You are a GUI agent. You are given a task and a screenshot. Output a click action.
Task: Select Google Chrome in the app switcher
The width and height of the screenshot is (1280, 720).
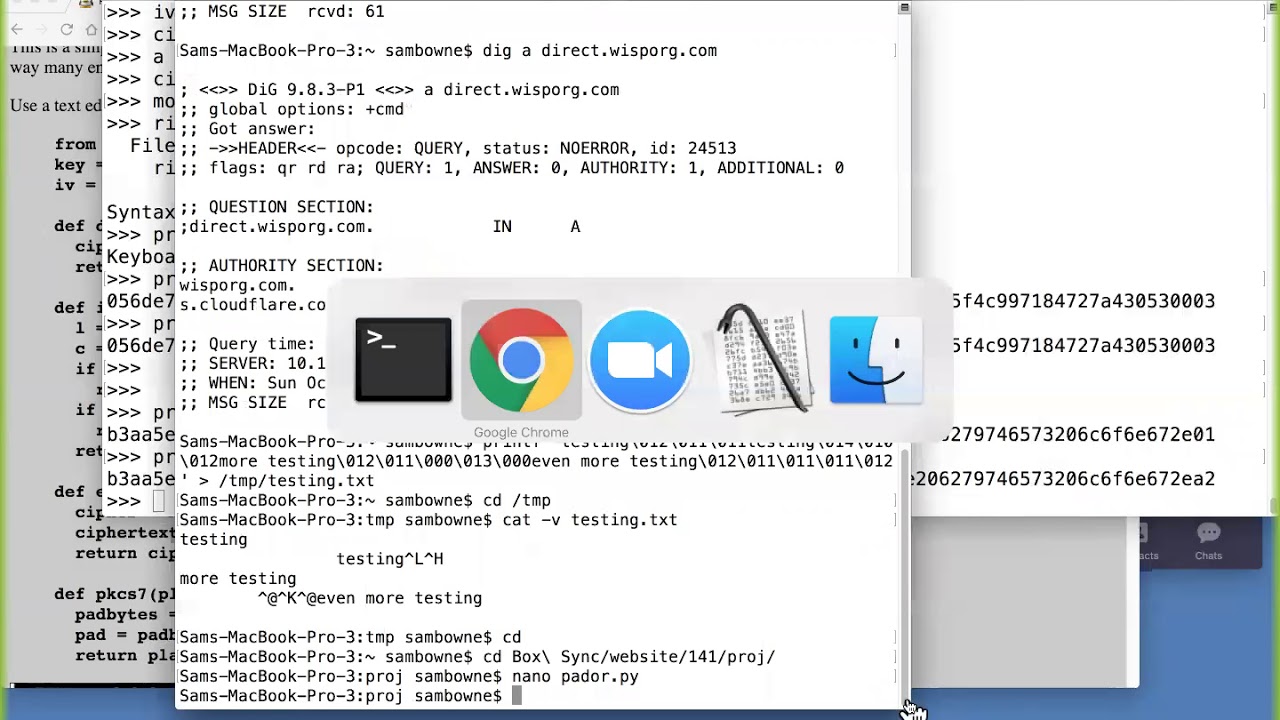521,360
